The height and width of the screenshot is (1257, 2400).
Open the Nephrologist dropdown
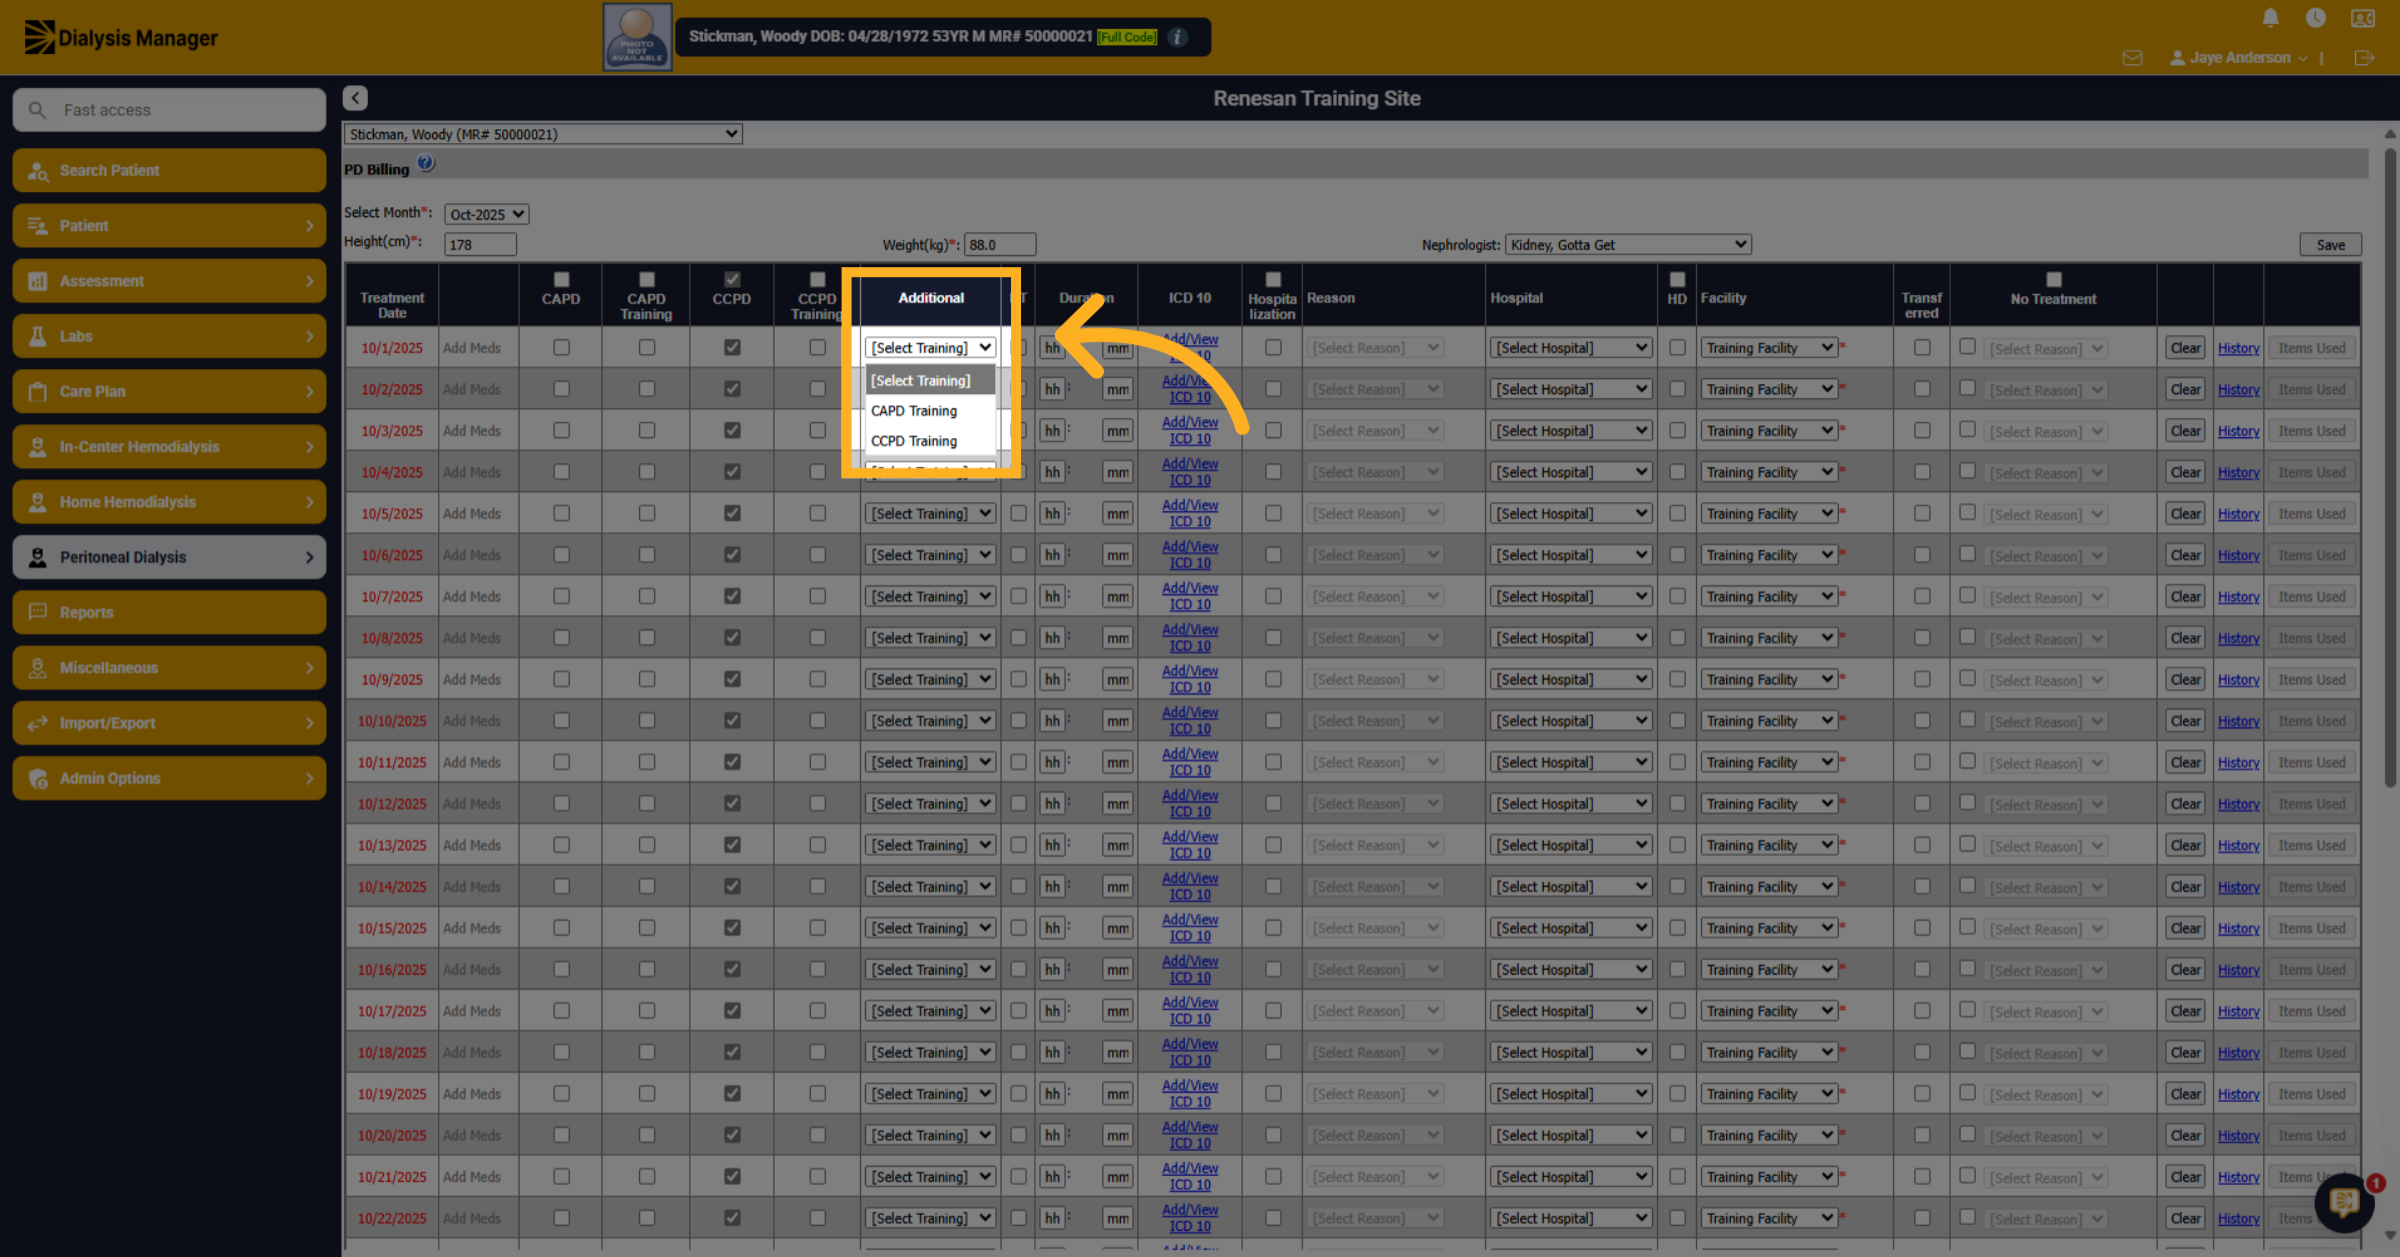click(x=1628, y=244)
